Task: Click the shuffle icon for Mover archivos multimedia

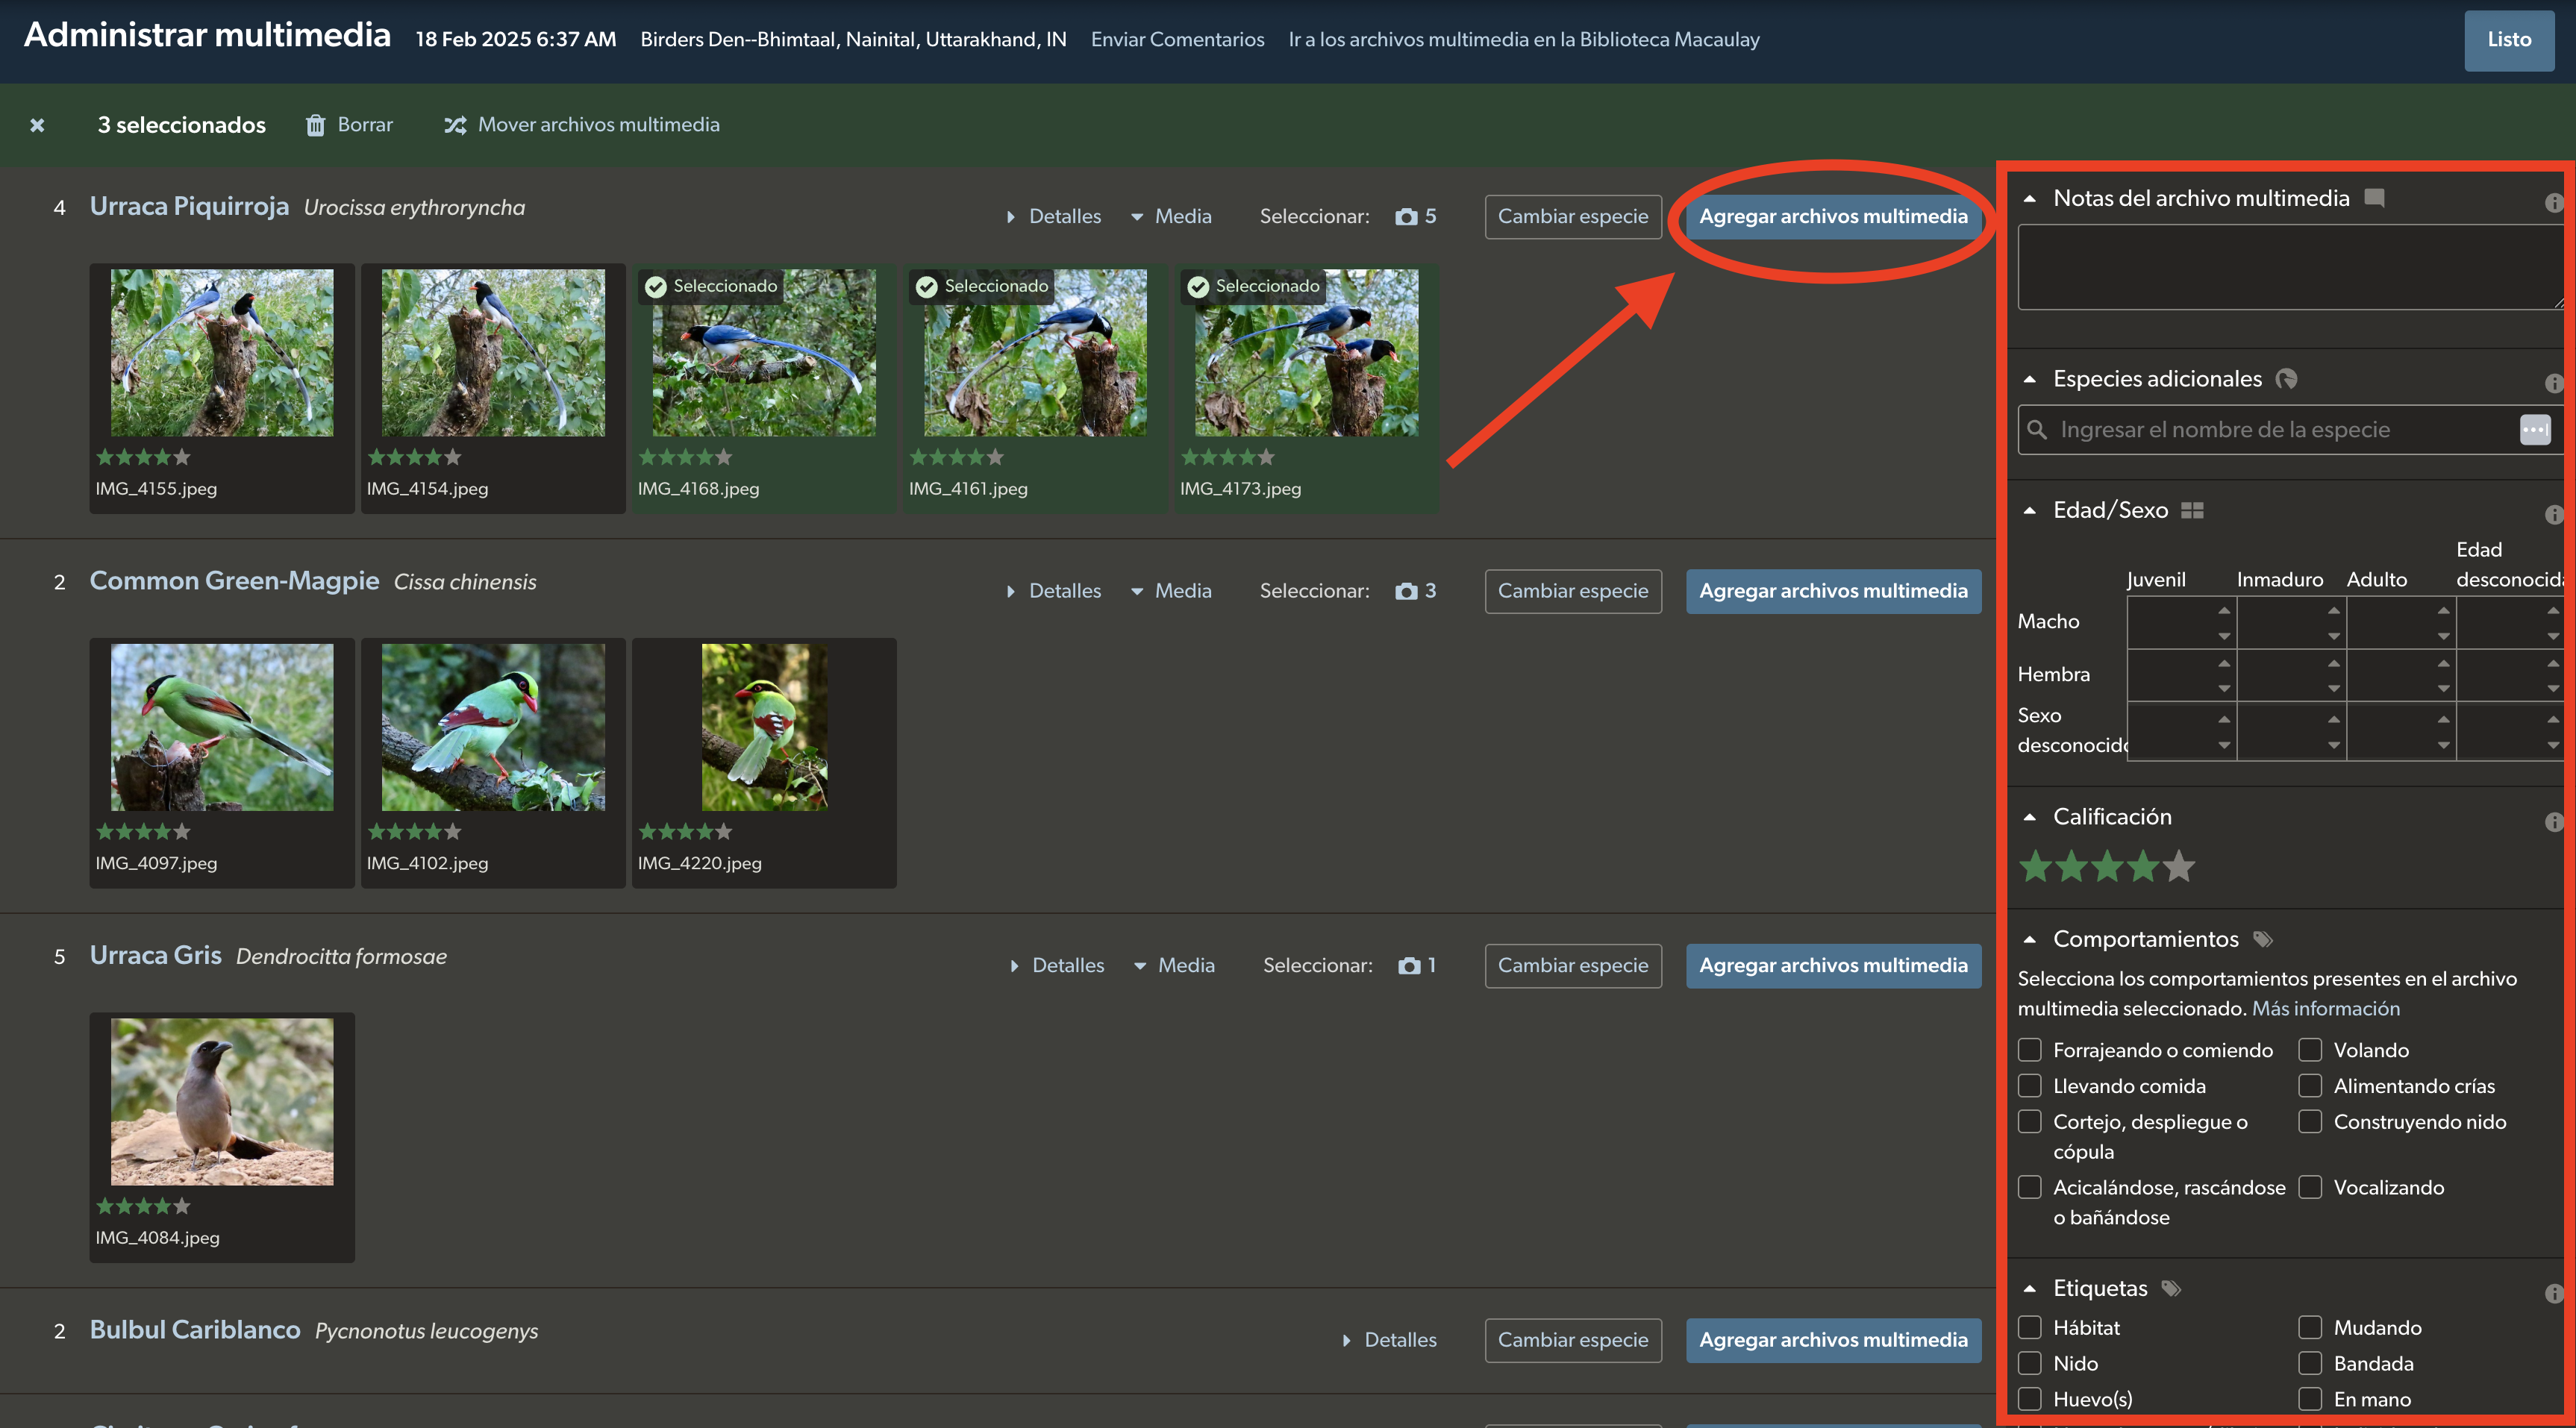Action: [455, 125]
